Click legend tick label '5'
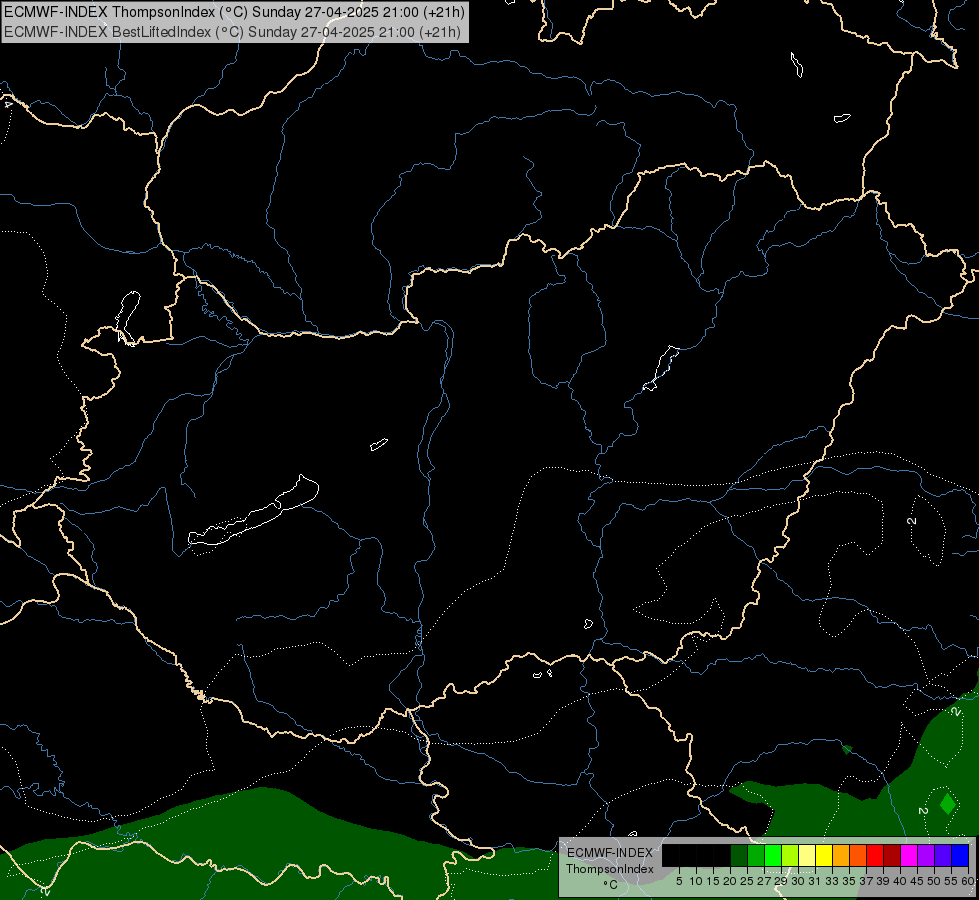Image resolution: width=979 pixels, height=900 pixels. [679, 881]
